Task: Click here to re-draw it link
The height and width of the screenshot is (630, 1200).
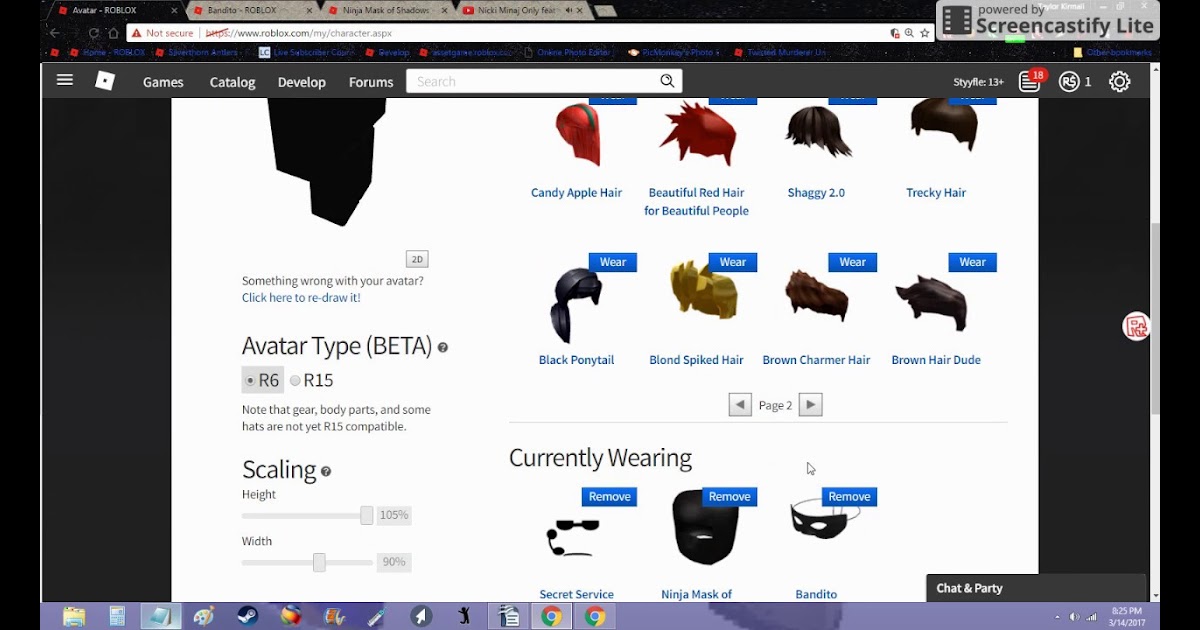Action: [x=301, y=298]
